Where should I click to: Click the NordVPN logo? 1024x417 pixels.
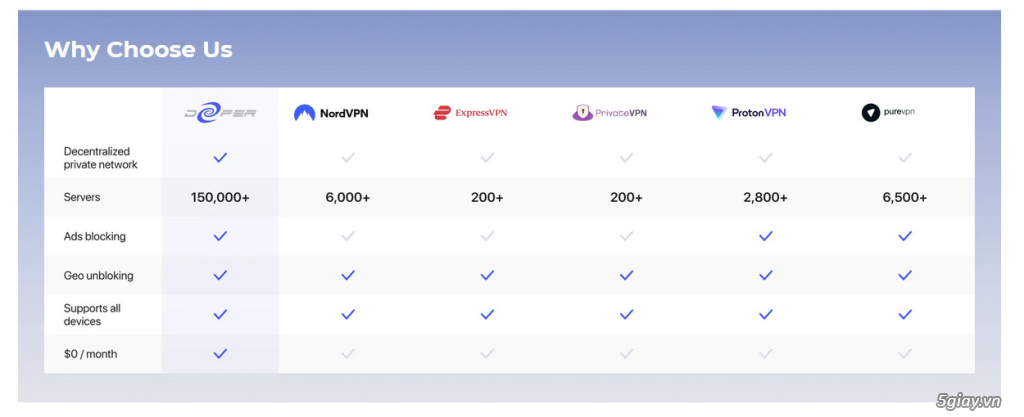pyautogui.click(x=331, y=113)
